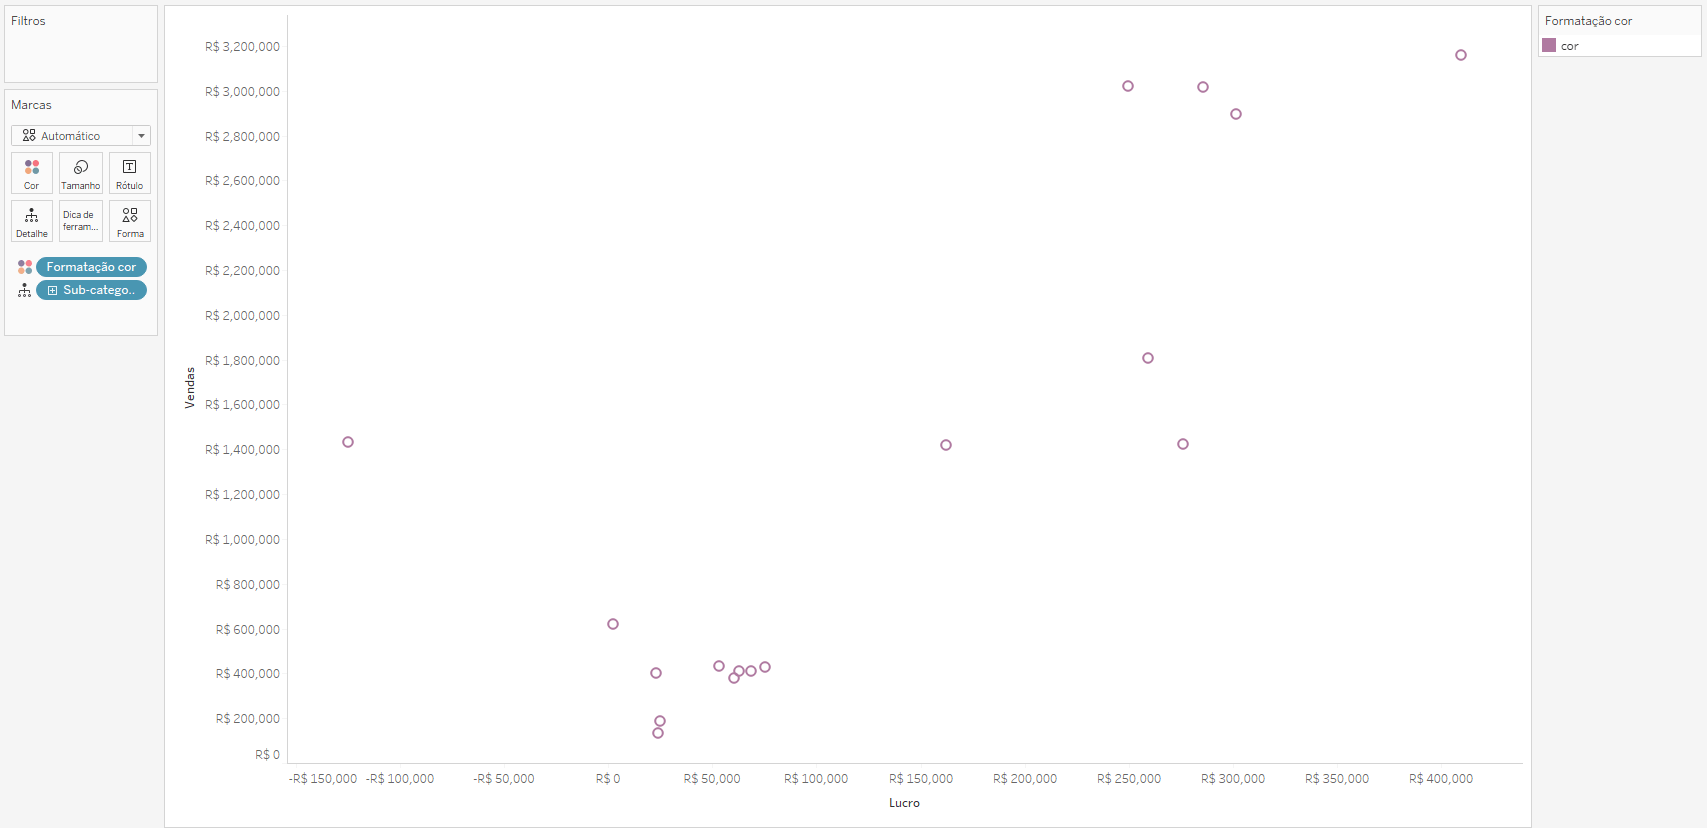This screenshot has width=1707, height=828.
Task: Select the top-right mark near R$ 400,000 profit
Action: [x=1461, y=55]
